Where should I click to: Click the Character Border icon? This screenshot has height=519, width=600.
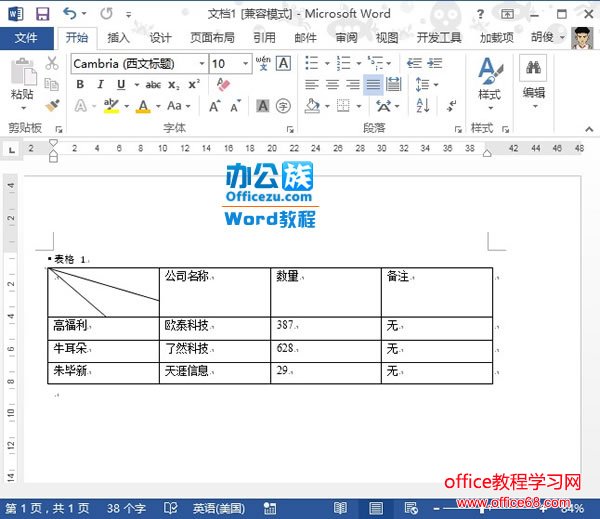[x=284, y=63]
